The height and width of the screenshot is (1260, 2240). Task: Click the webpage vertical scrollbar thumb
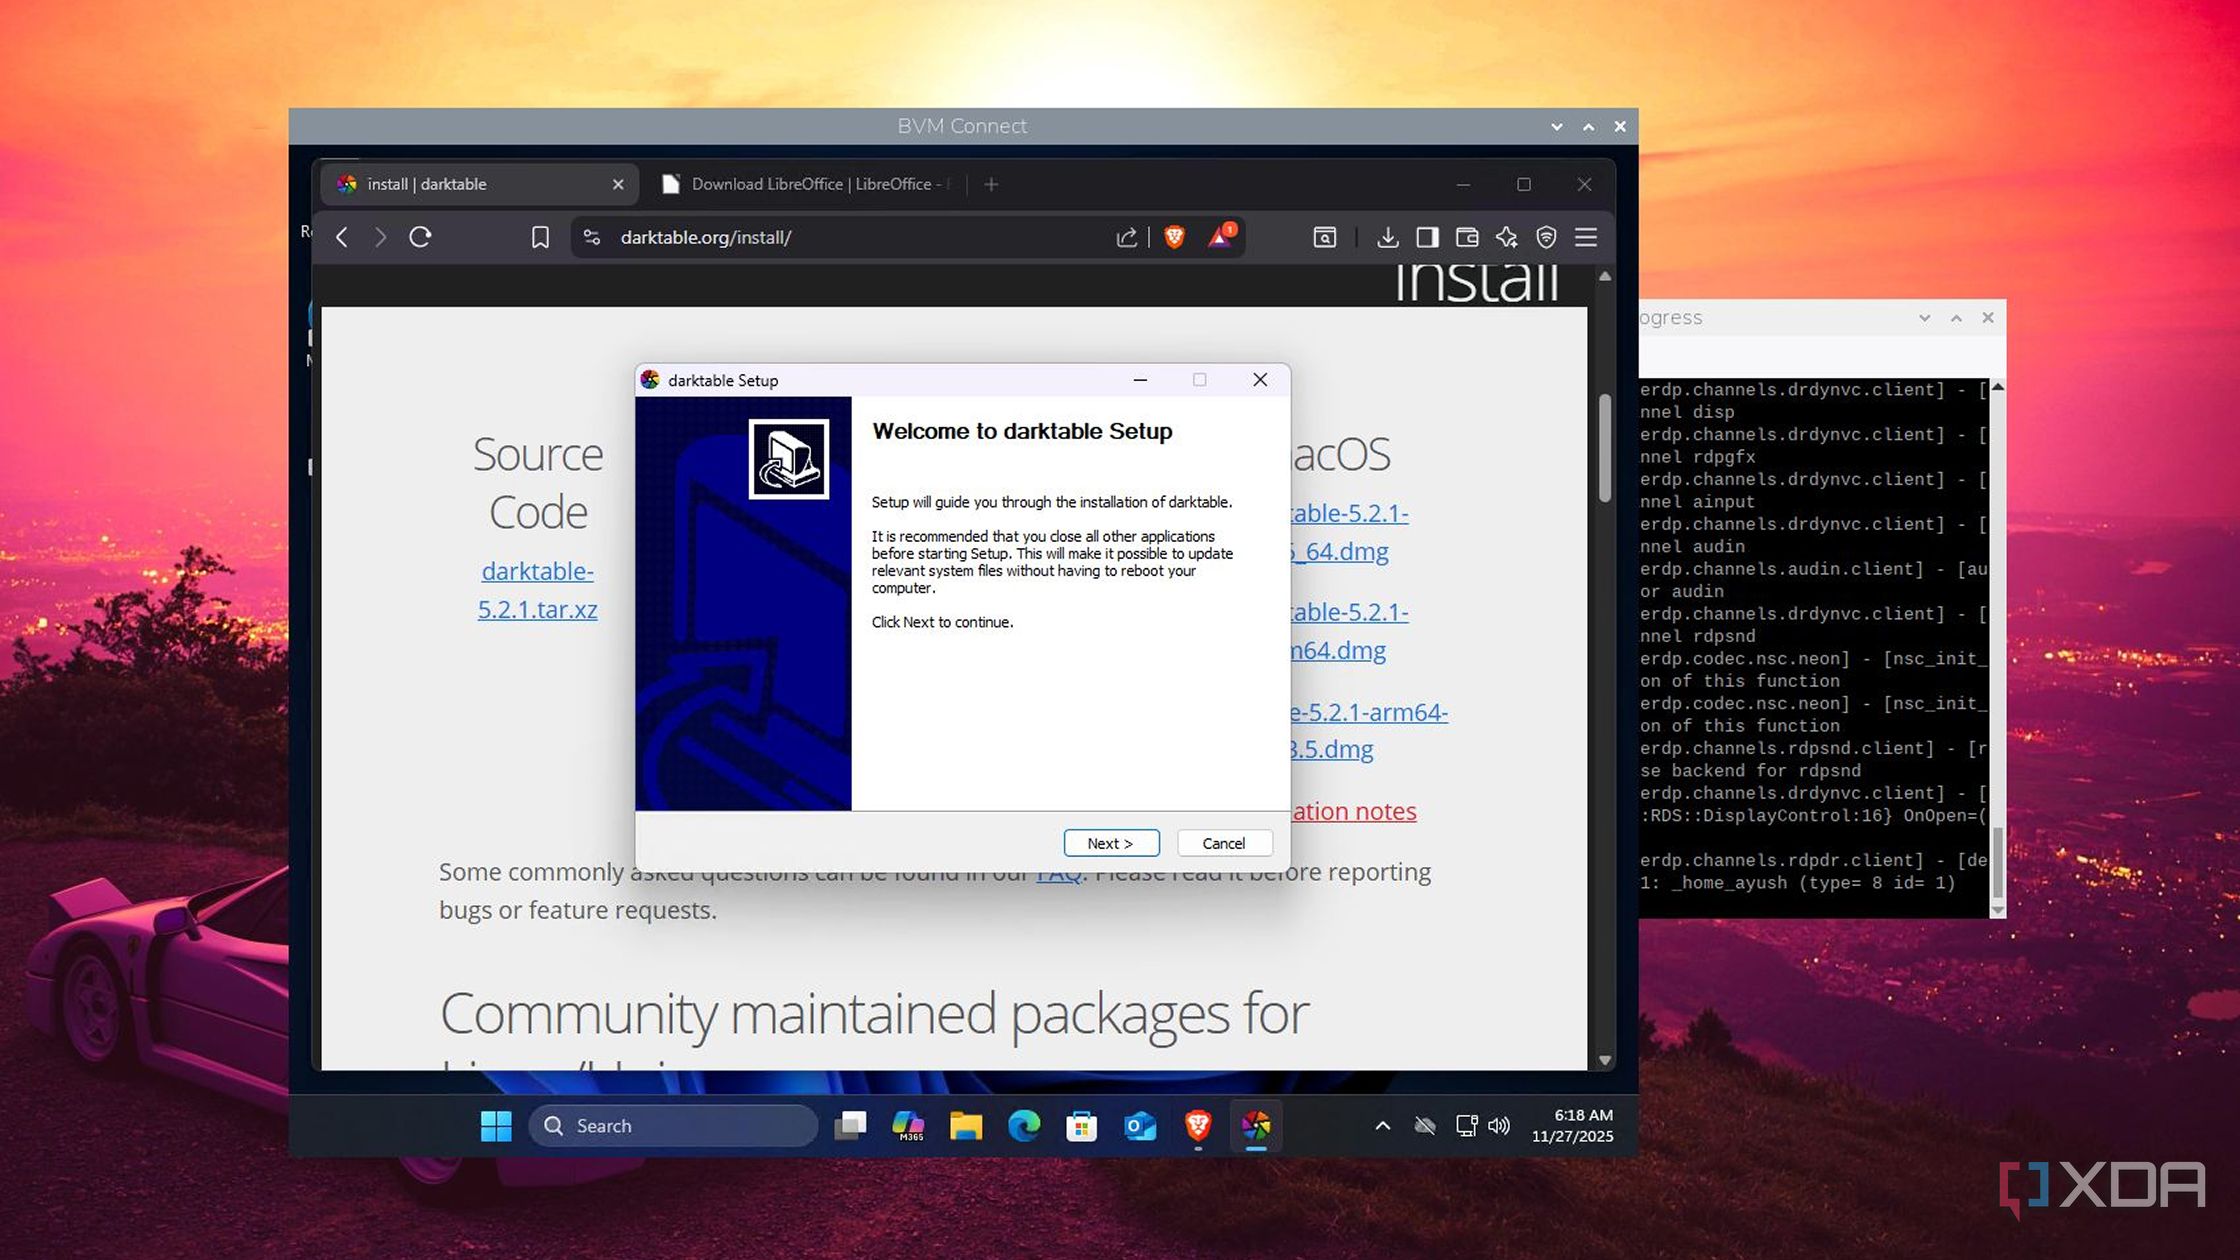coord(1605,447)
